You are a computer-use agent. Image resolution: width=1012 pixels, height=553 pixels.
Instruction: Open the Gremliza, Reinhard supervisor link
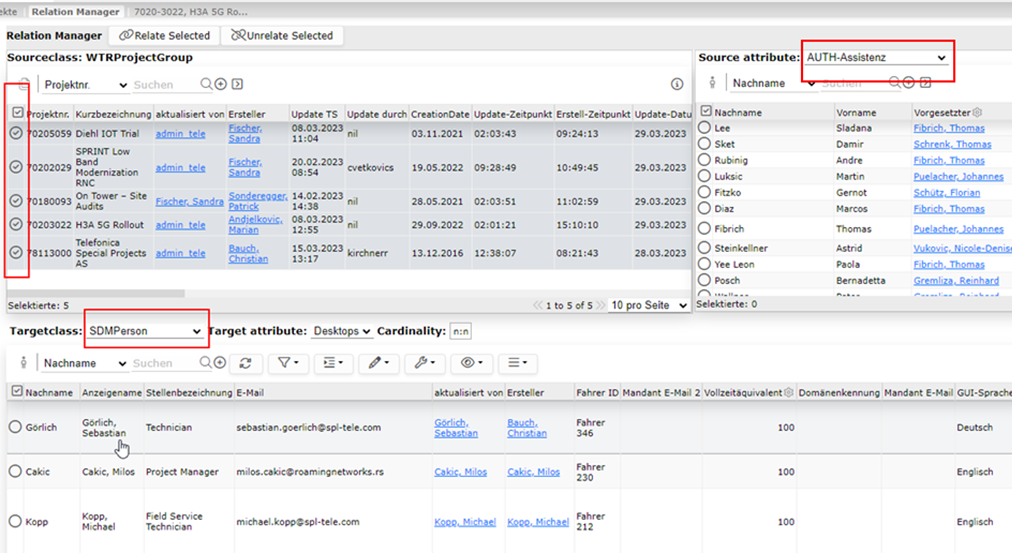(x=956, y=280)
